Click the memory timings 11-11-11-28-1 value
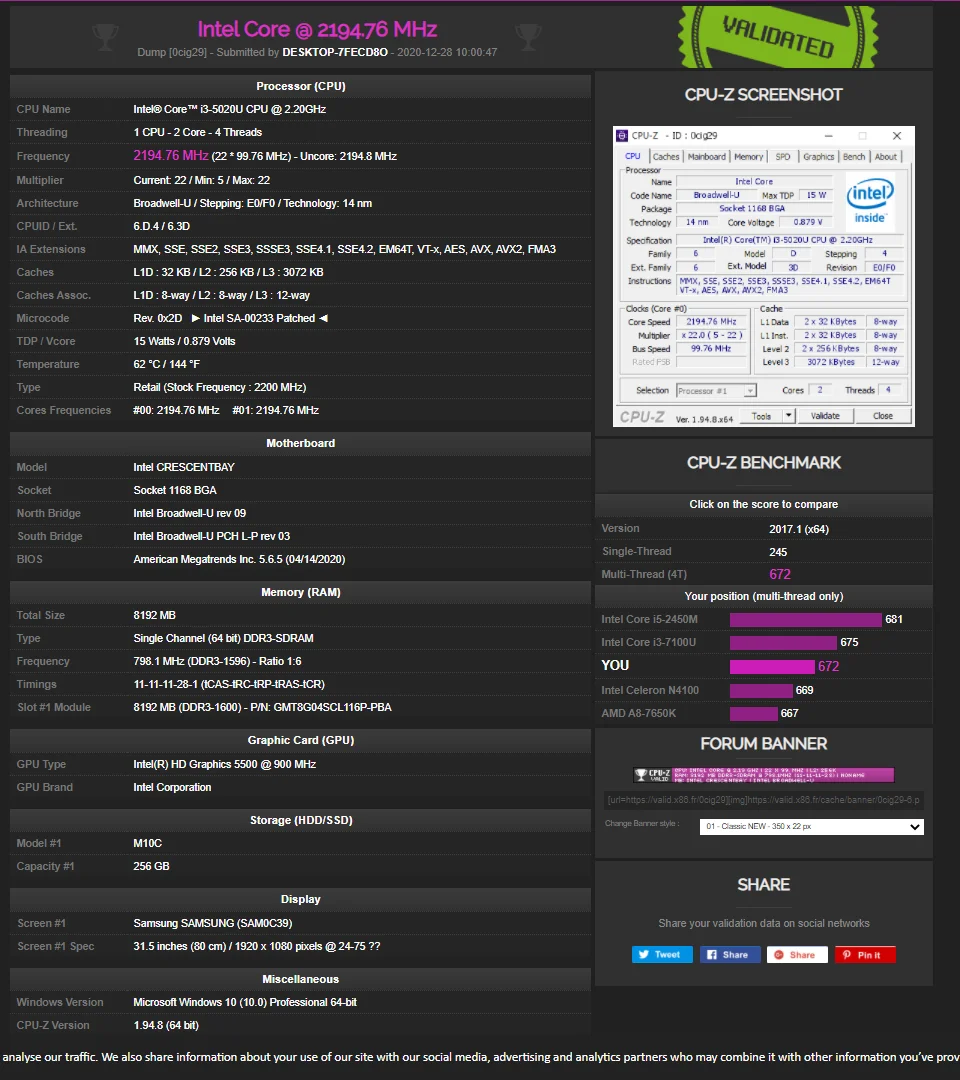This screenshot has width=960, height=1080. pyautogui.click(x=229, y=684)
